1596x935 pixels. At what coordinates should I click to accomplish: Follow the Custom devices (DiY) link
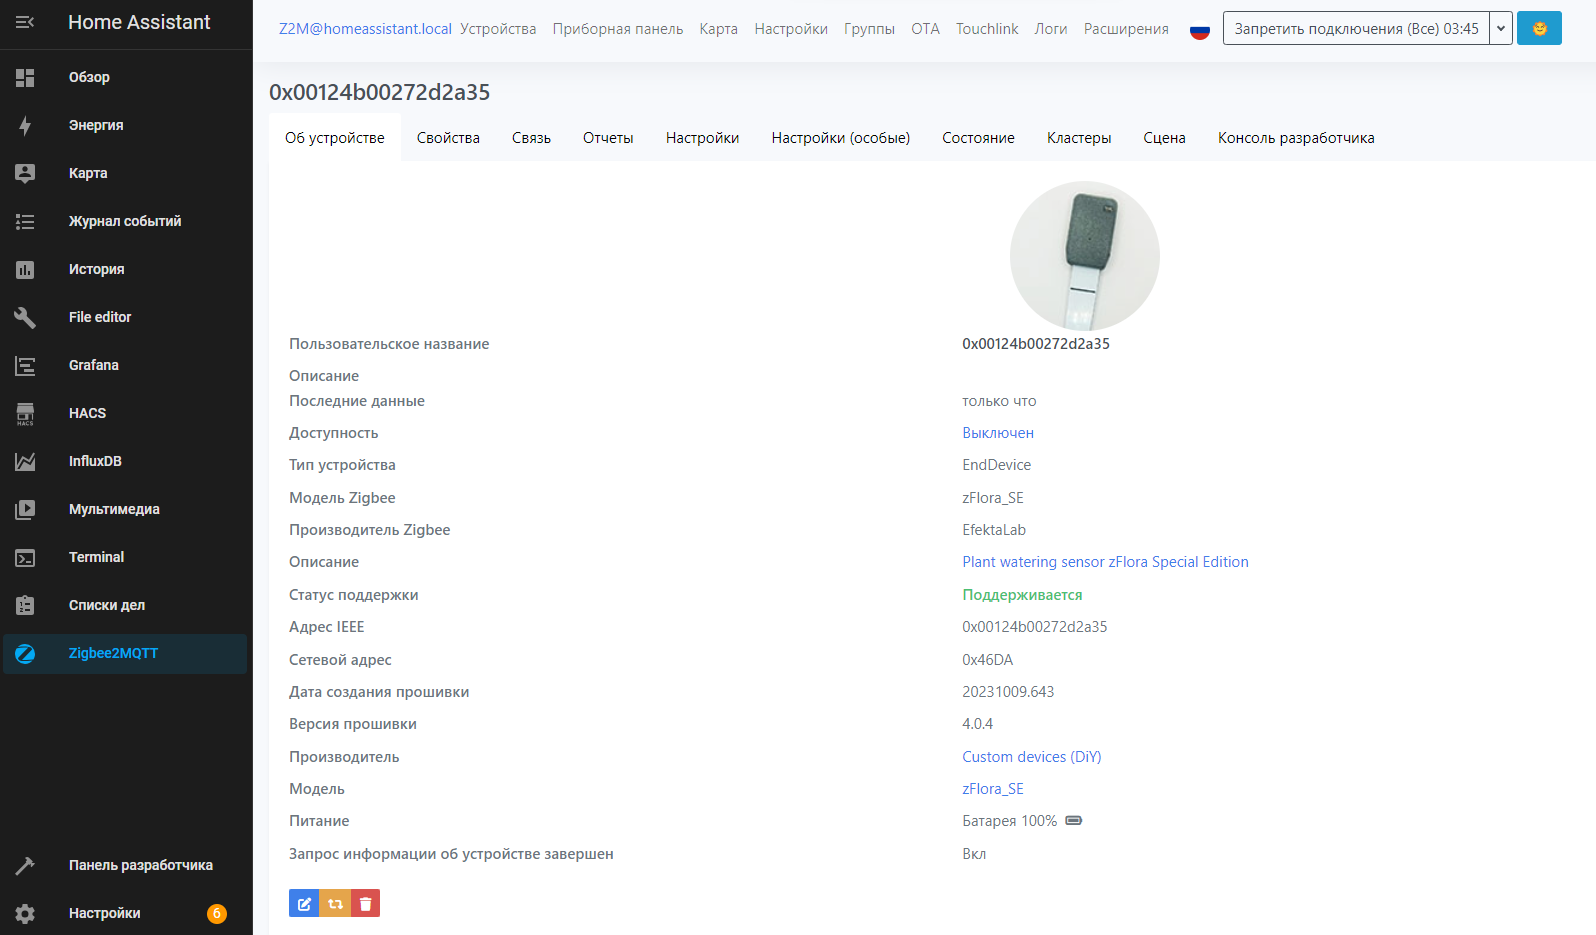pos(1031,757)
